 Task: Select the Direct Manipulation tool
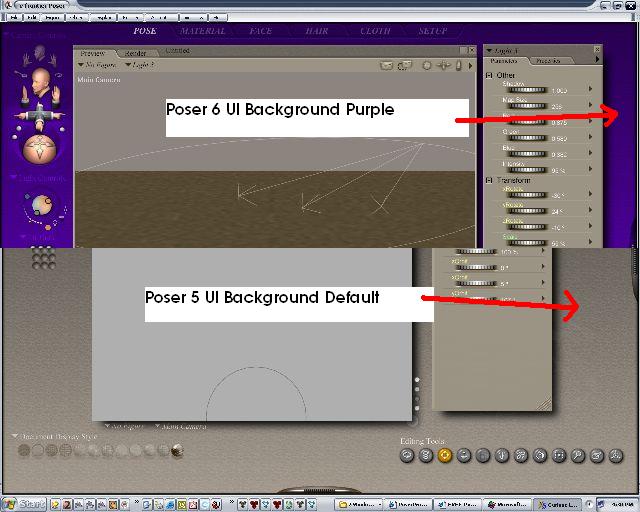616,455
